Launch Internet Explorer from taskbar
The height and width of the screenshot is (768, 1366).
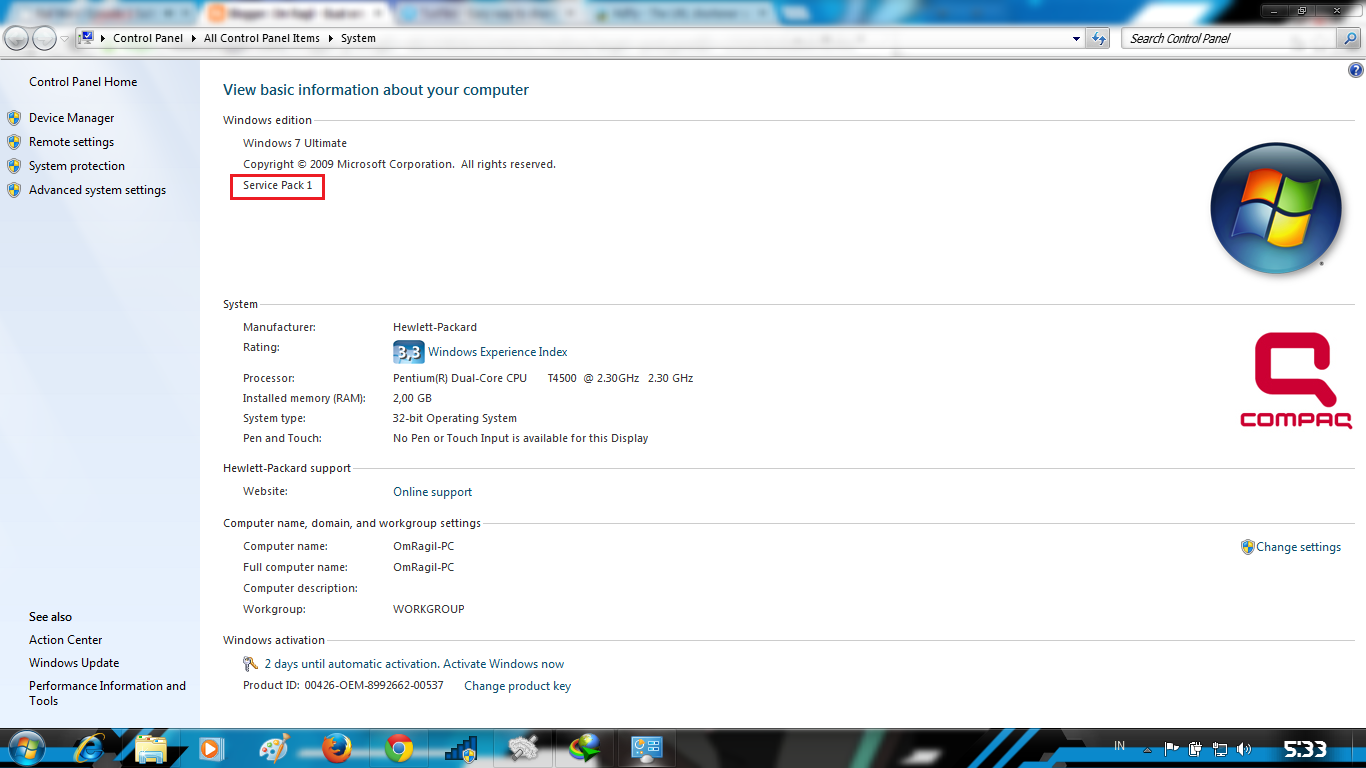coord(89,748)
